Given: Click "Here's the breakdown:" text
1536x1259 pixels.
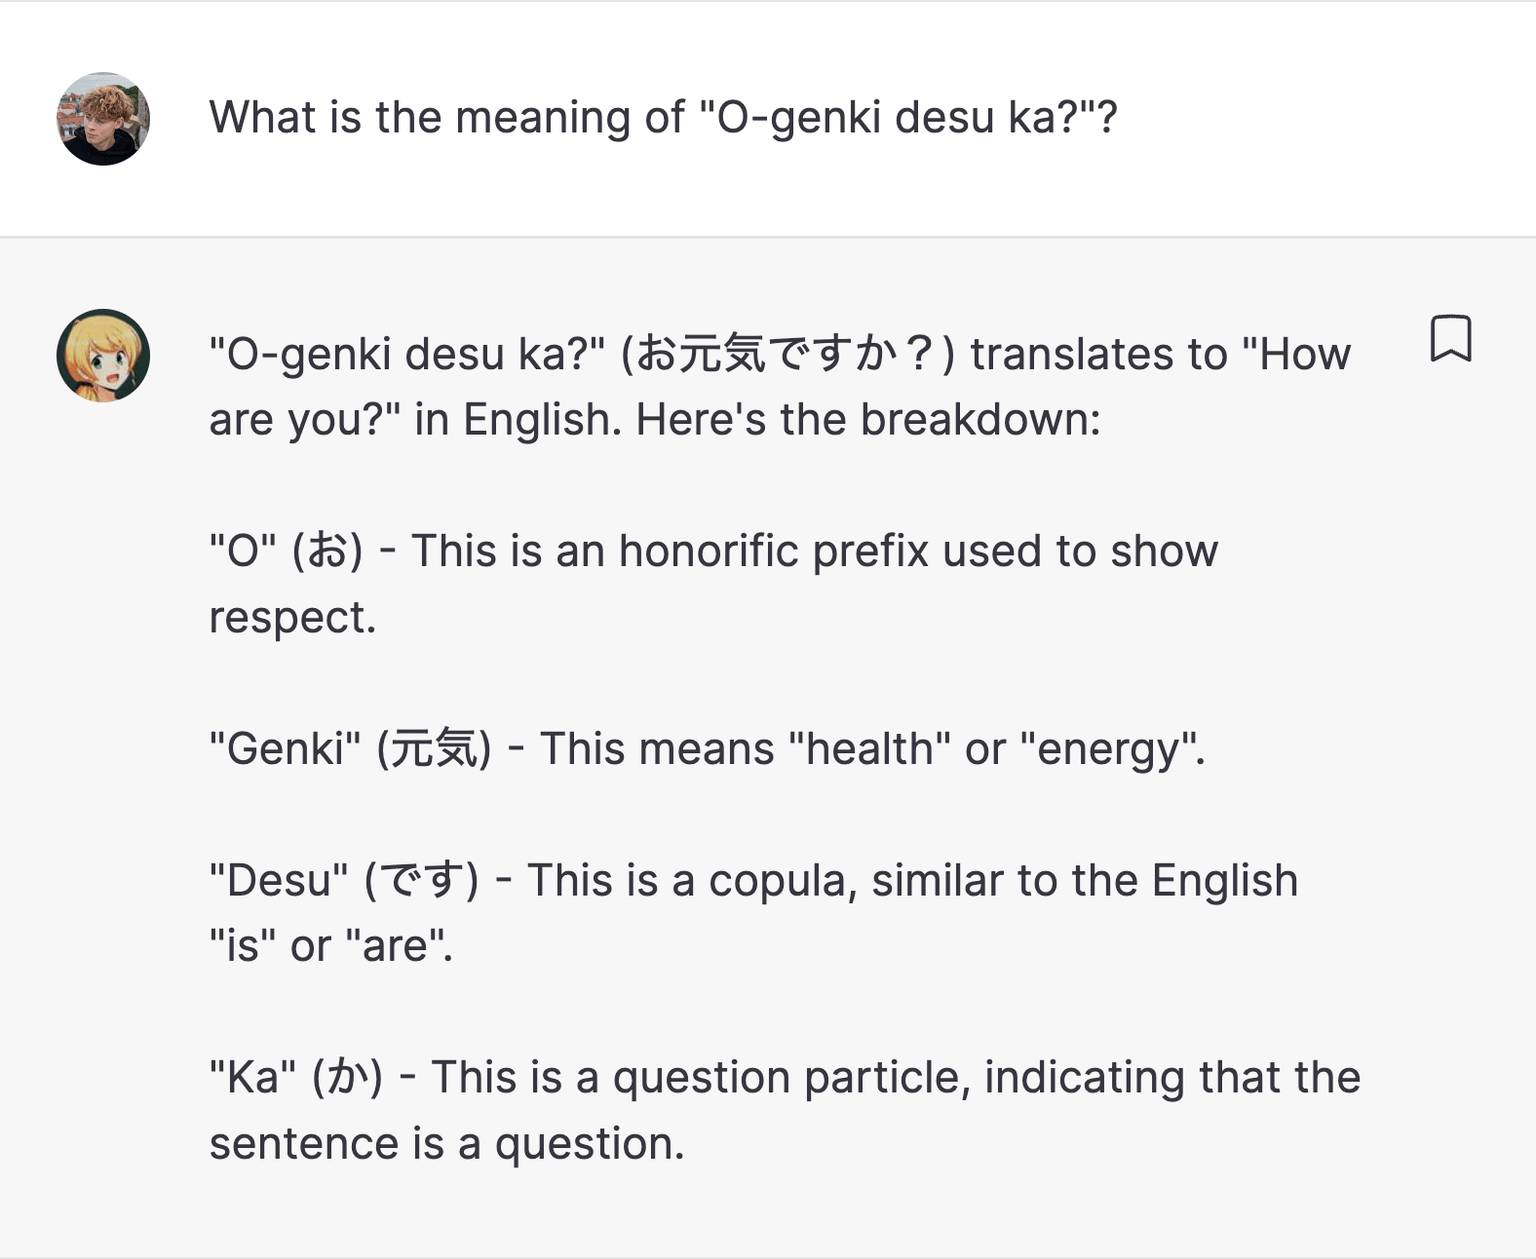Looking at the screenshot, I should (x=868, y=420).
